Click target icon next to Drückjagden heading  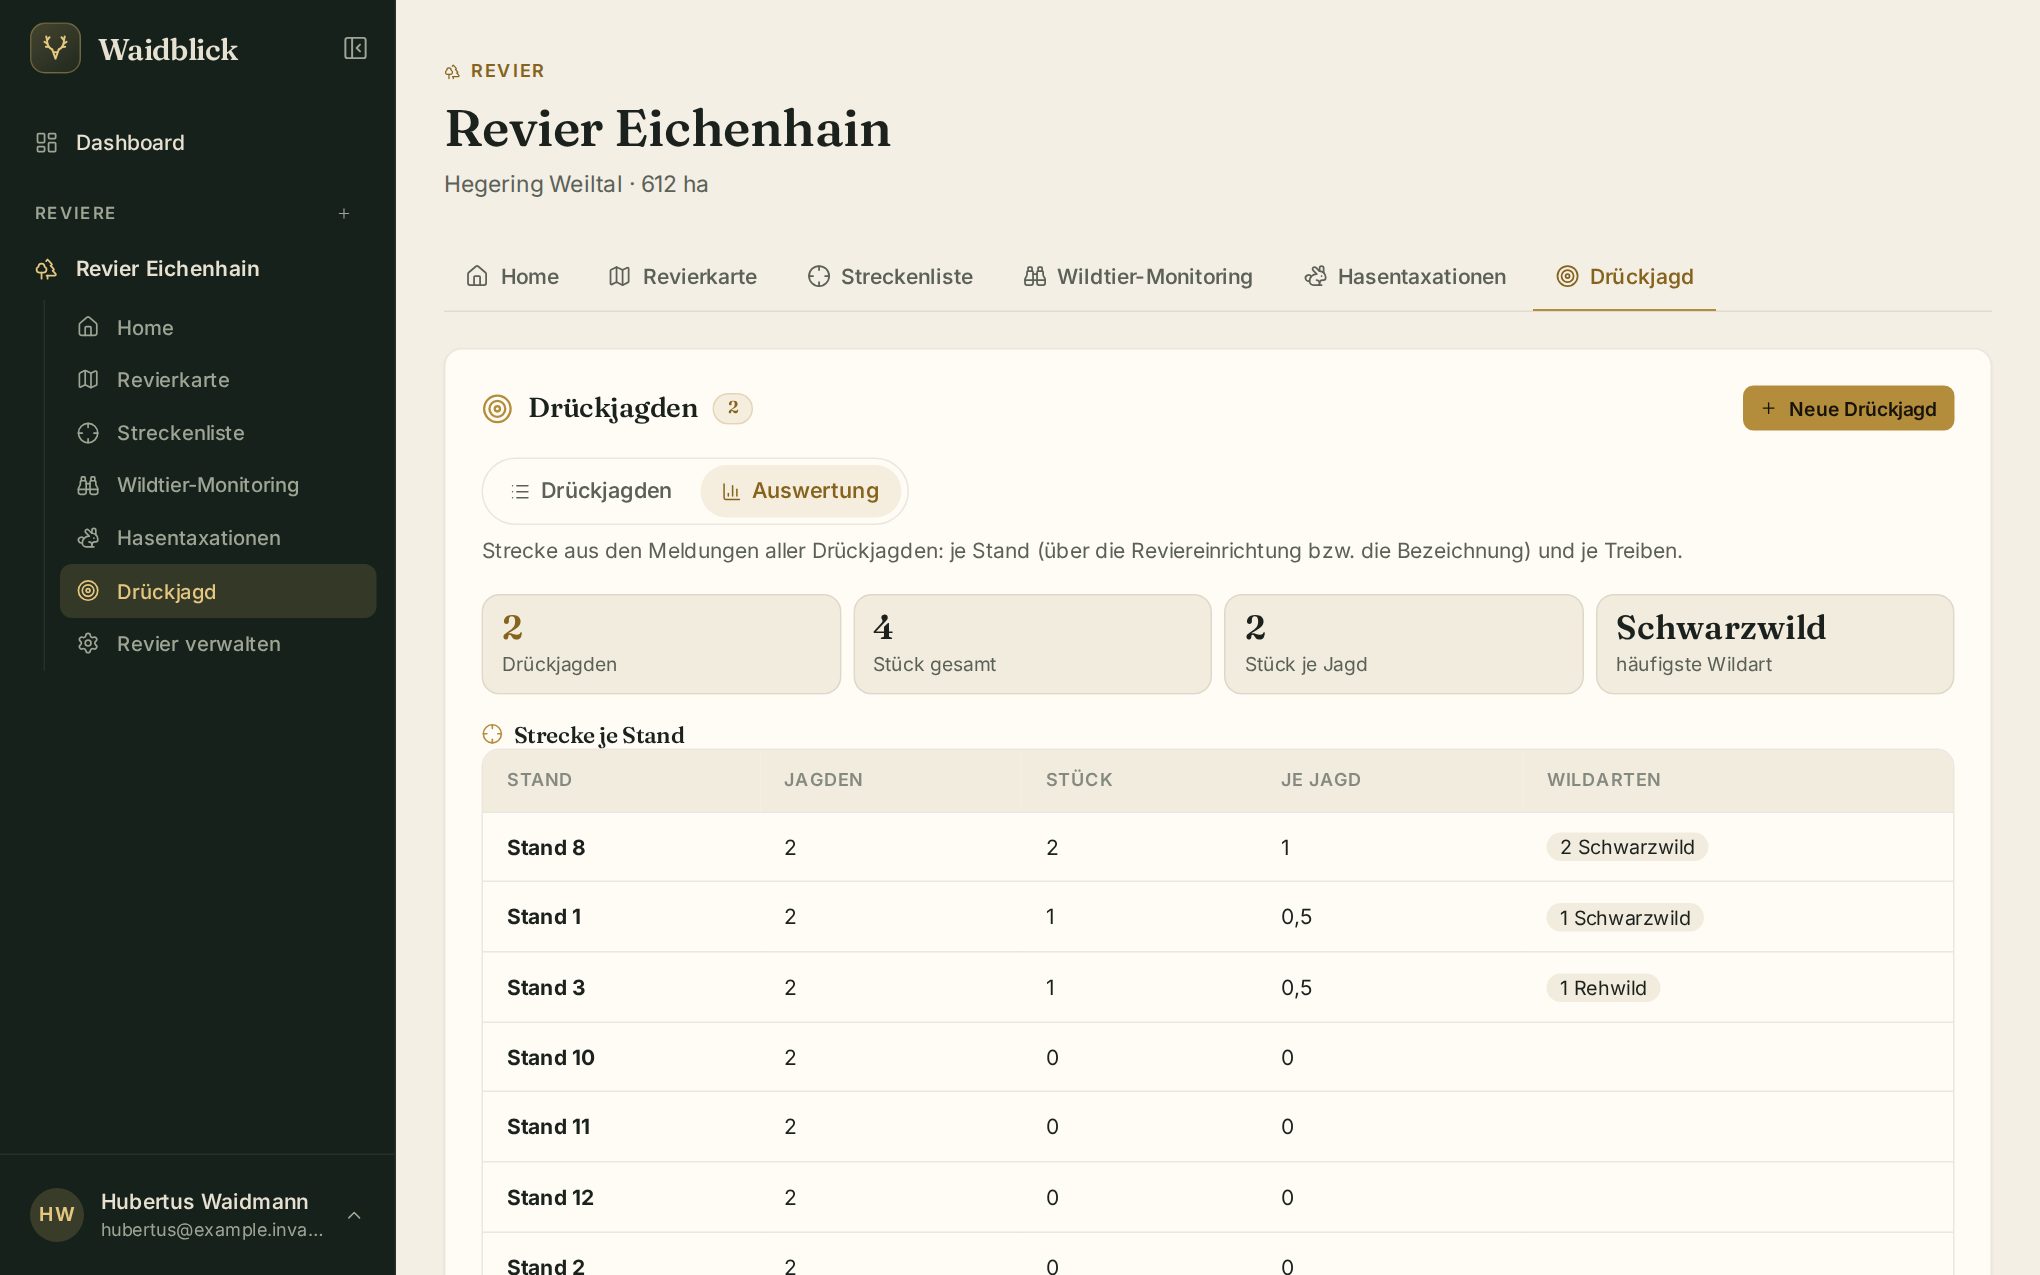pos(497,408)
